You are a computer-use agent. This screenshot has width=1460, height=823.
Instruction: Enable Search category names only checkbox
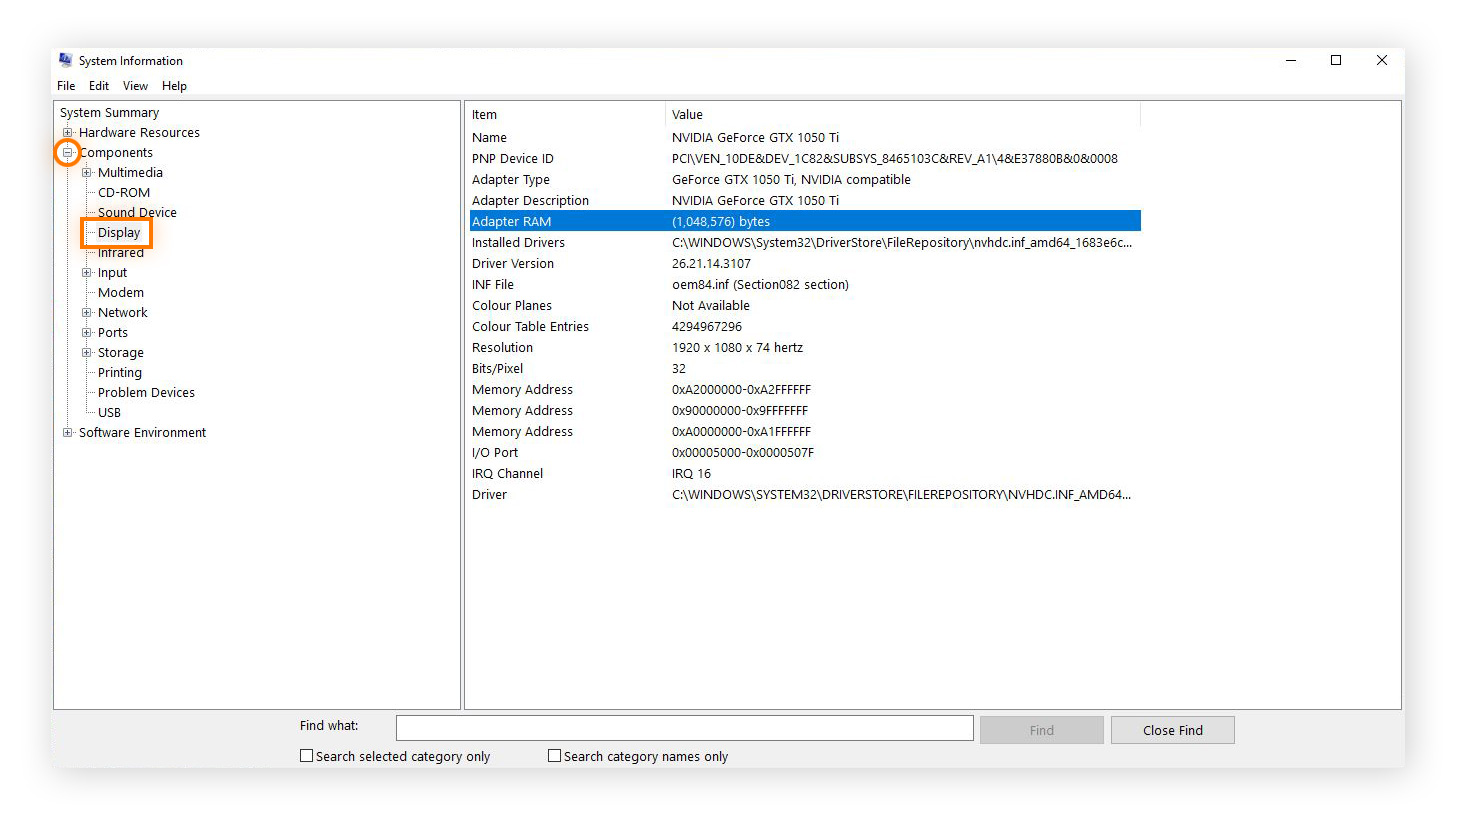pos(554,756)
